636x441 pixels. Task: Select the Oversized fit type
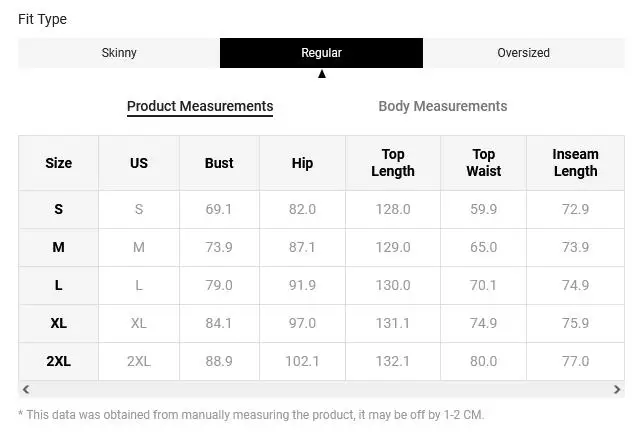pos(523,53)
